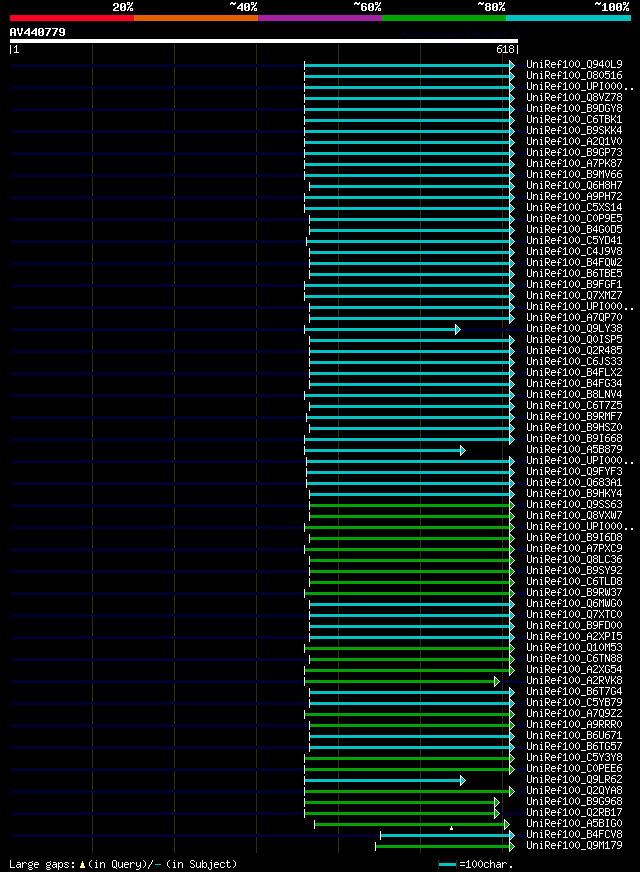
Task: Select the UniRef100_B4FQW2 entry
Action: (574, 262)
